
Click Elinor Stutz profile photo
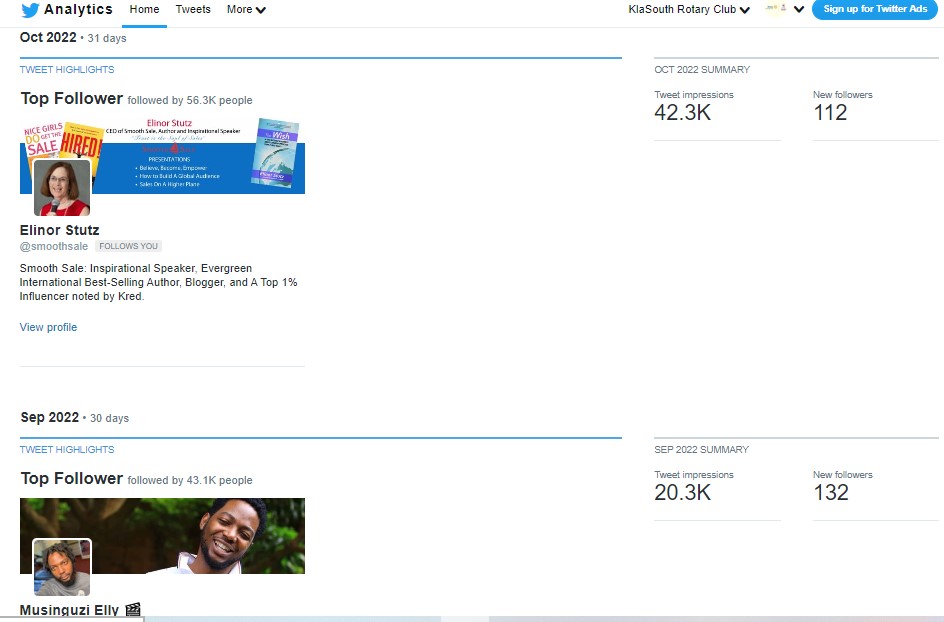pyautogui.click(x=62, y=188)
